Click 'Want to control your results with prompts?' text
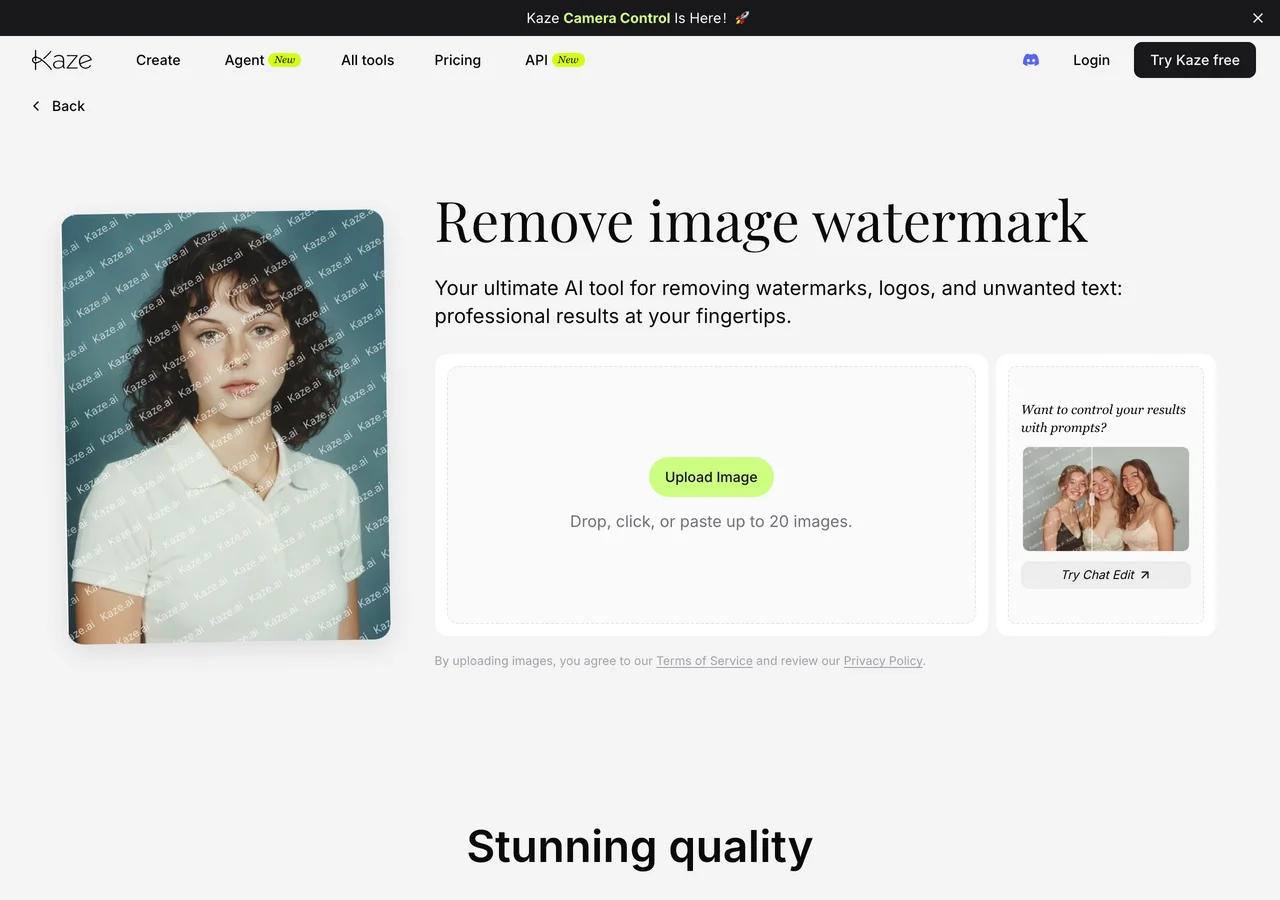The width and height of the screenshot is (1280, 900). pyautogui.click(x=1104, y=418)
